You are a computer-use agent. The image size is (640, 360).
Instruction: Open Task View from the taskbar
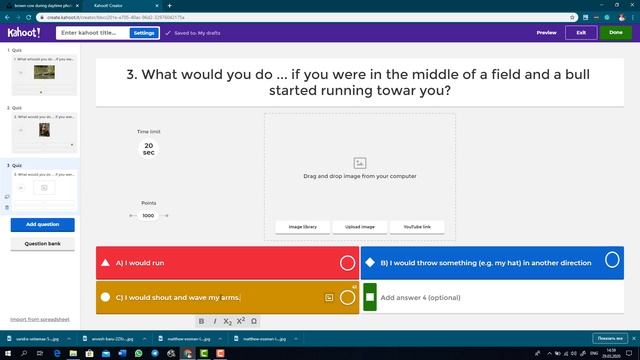40,353
